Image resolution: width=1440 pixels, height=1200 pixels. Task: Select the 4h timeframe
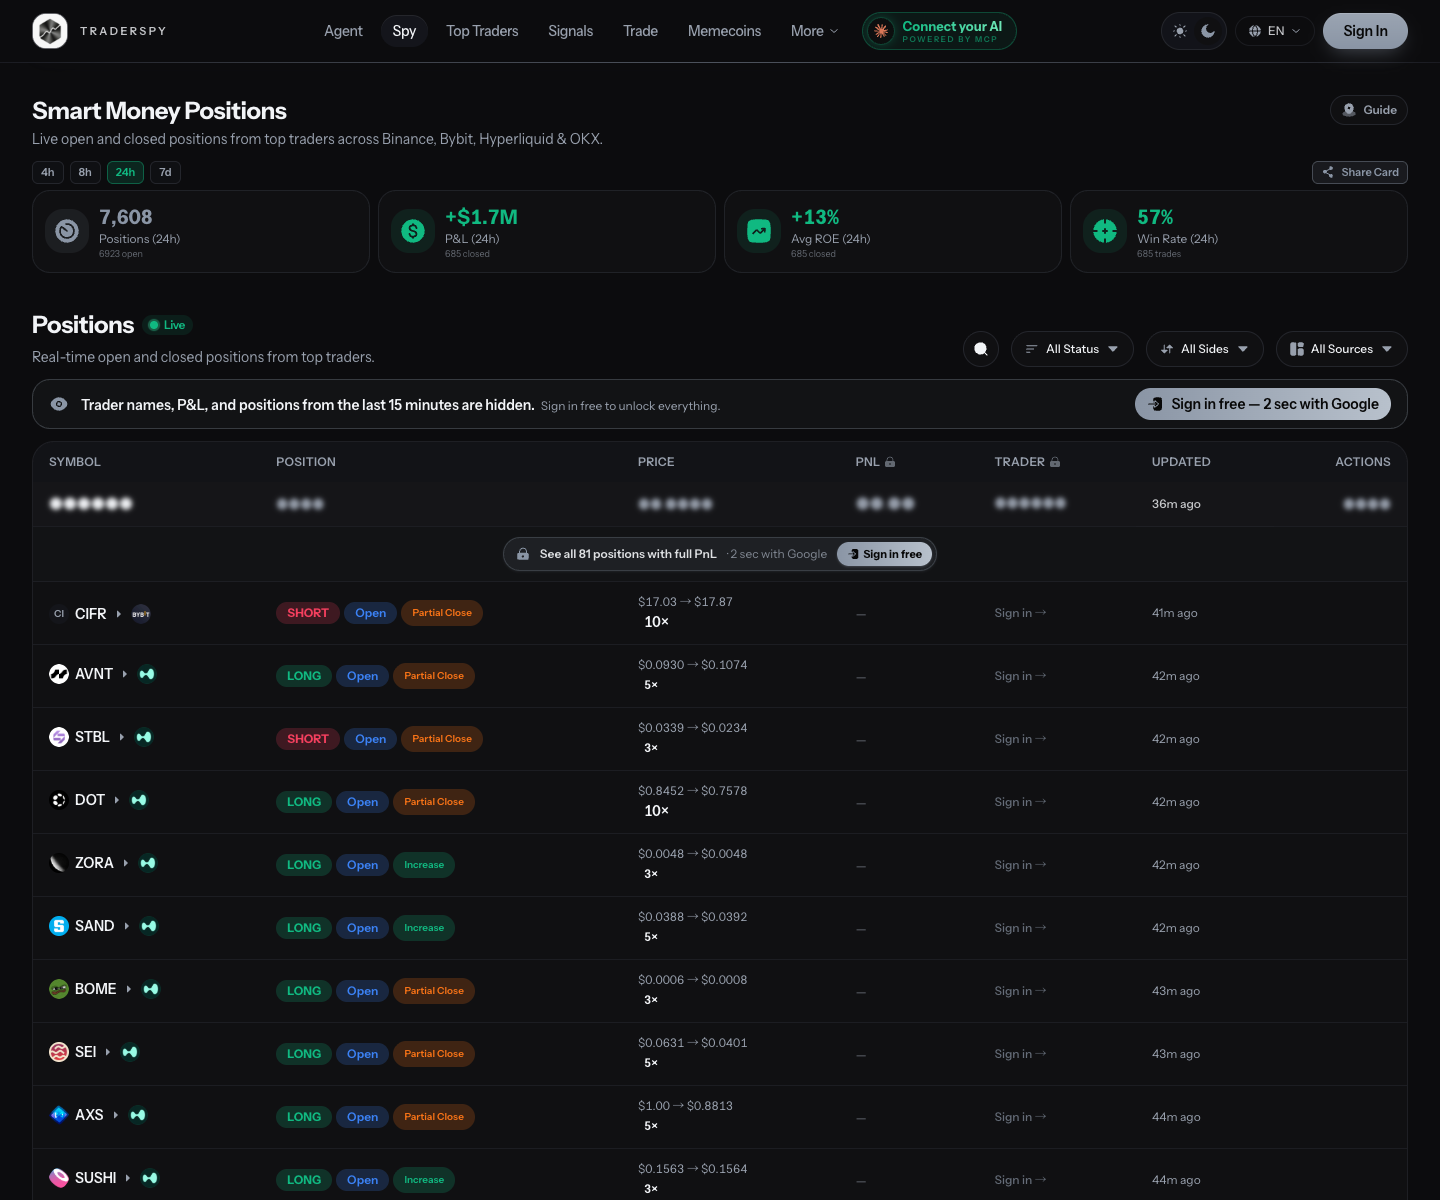click(48, 172)
